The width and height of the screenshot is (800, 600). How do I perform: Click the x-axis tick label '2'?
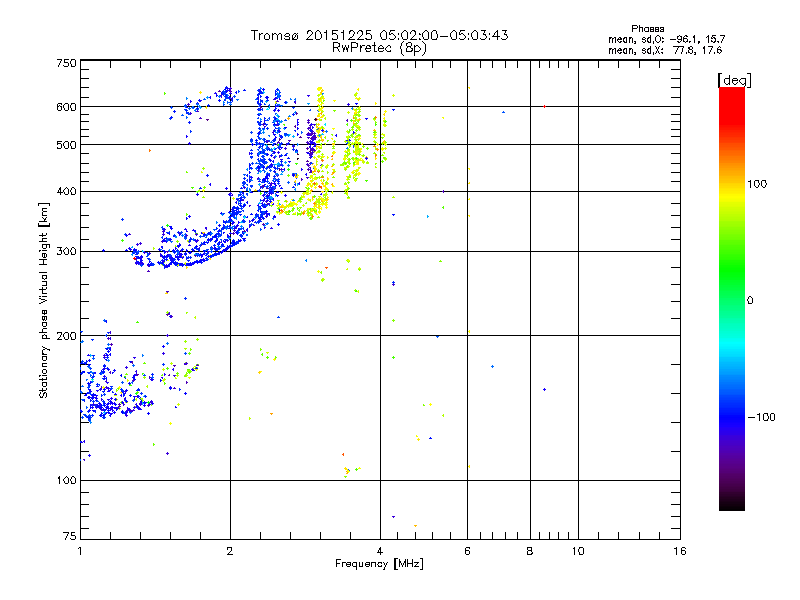click(x=230, y=551)
